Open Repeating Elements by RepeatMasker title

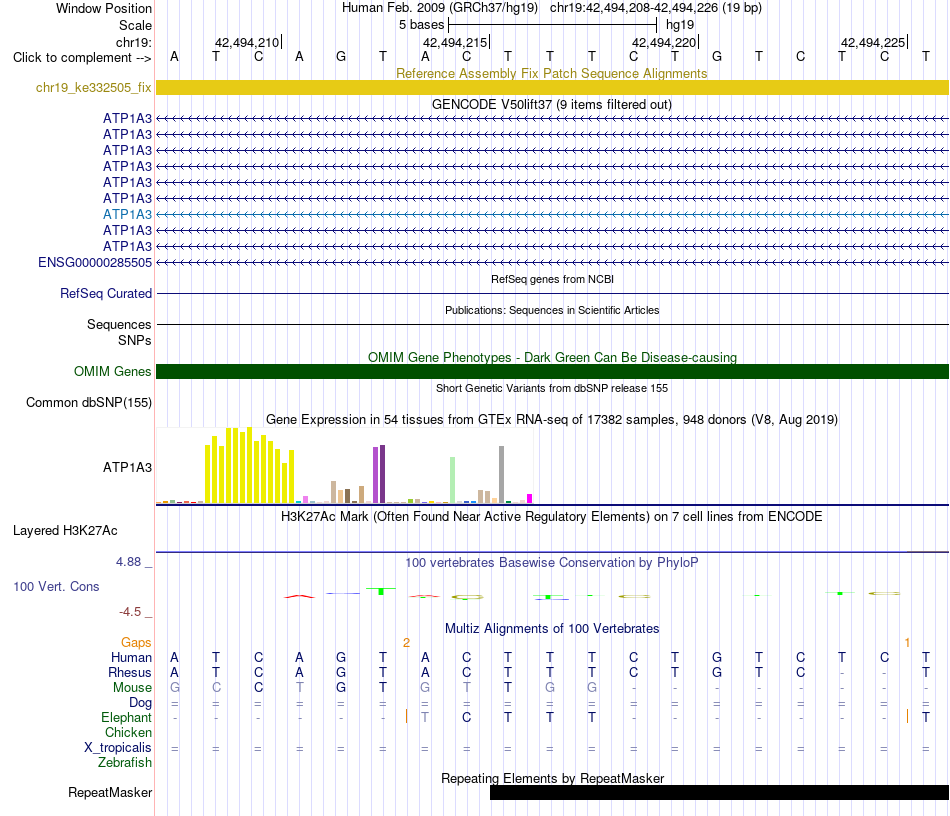552,778
